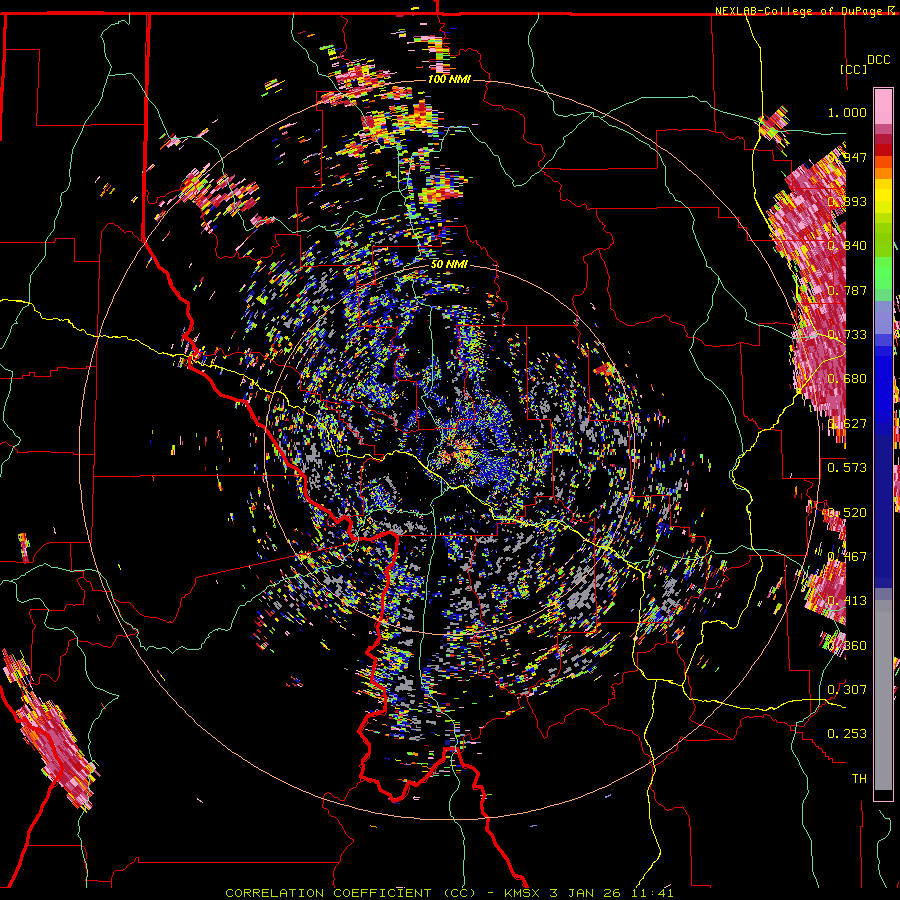Select the bright green segment of color scale
The image size is (900, 900).
[x=883, y=273]
